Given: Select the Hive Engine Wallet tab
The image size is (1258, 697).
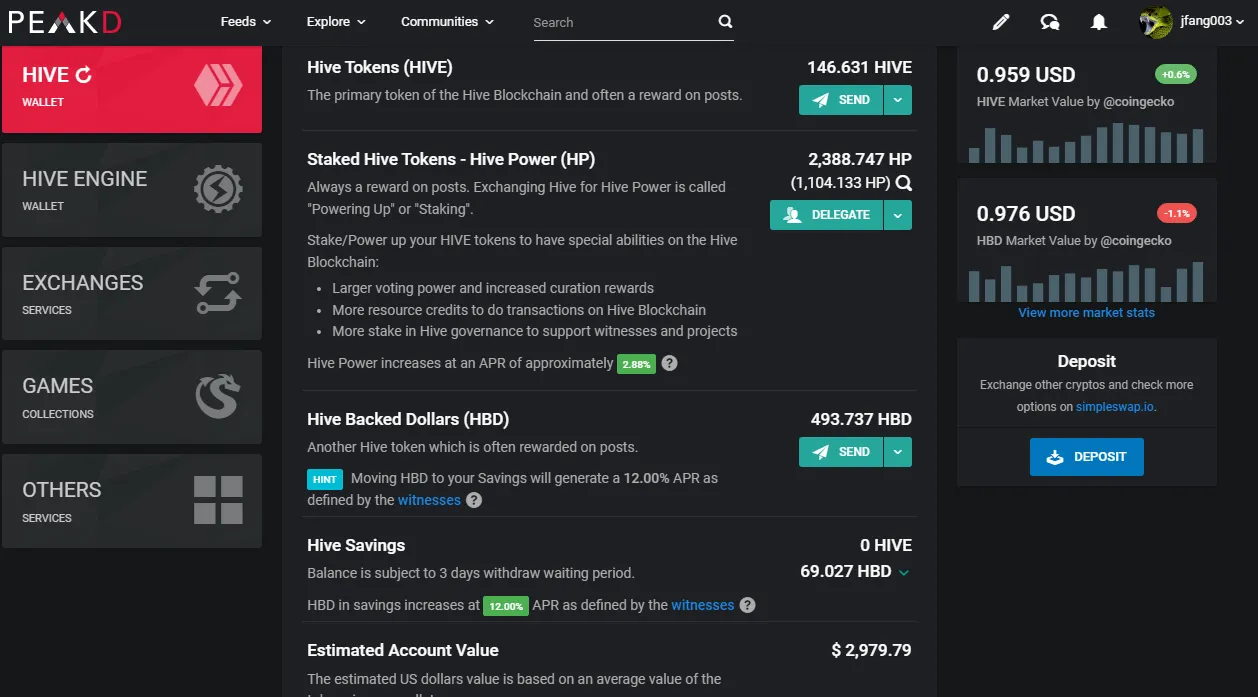Looking at the screenshot, I should [x=132, y=190].
